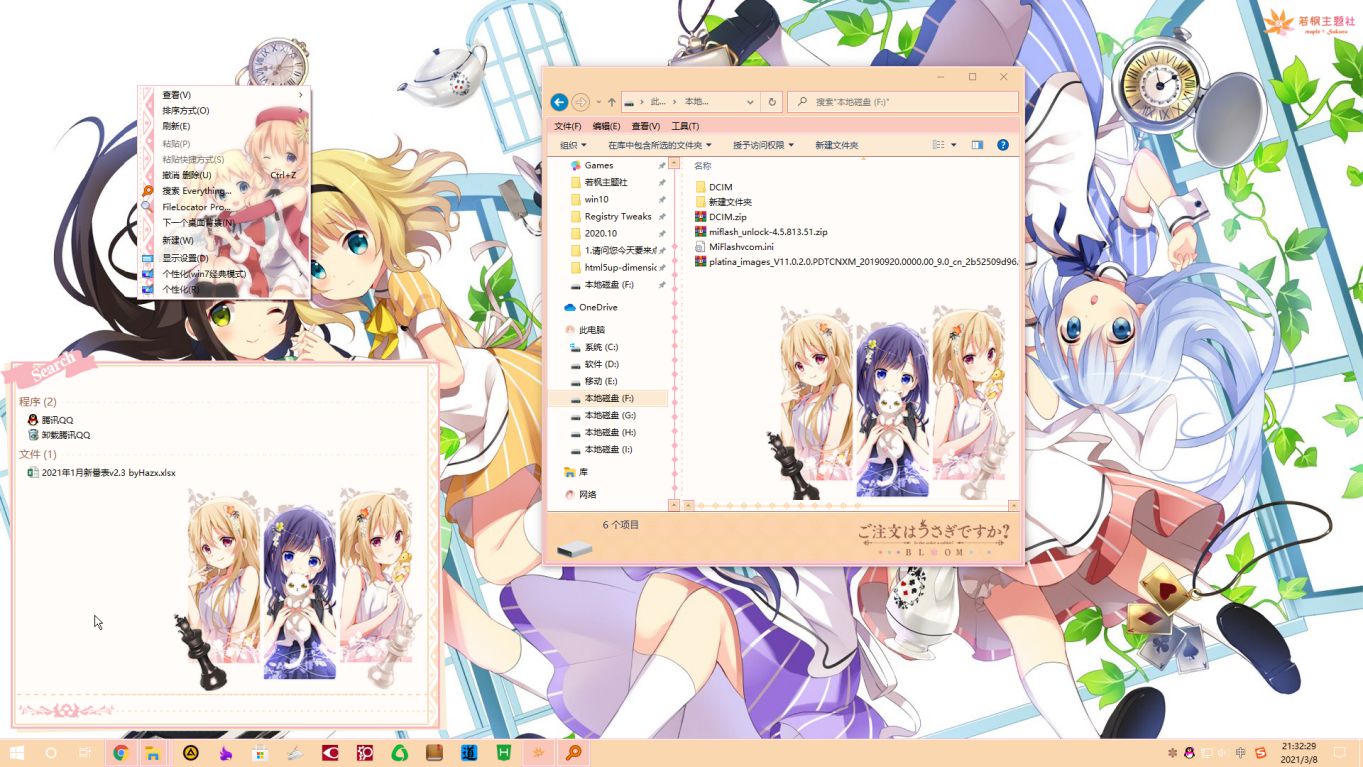Click the view layout icon in Explorer
1363x767 pixels.
pyautogui.click(x=938, y=145)
